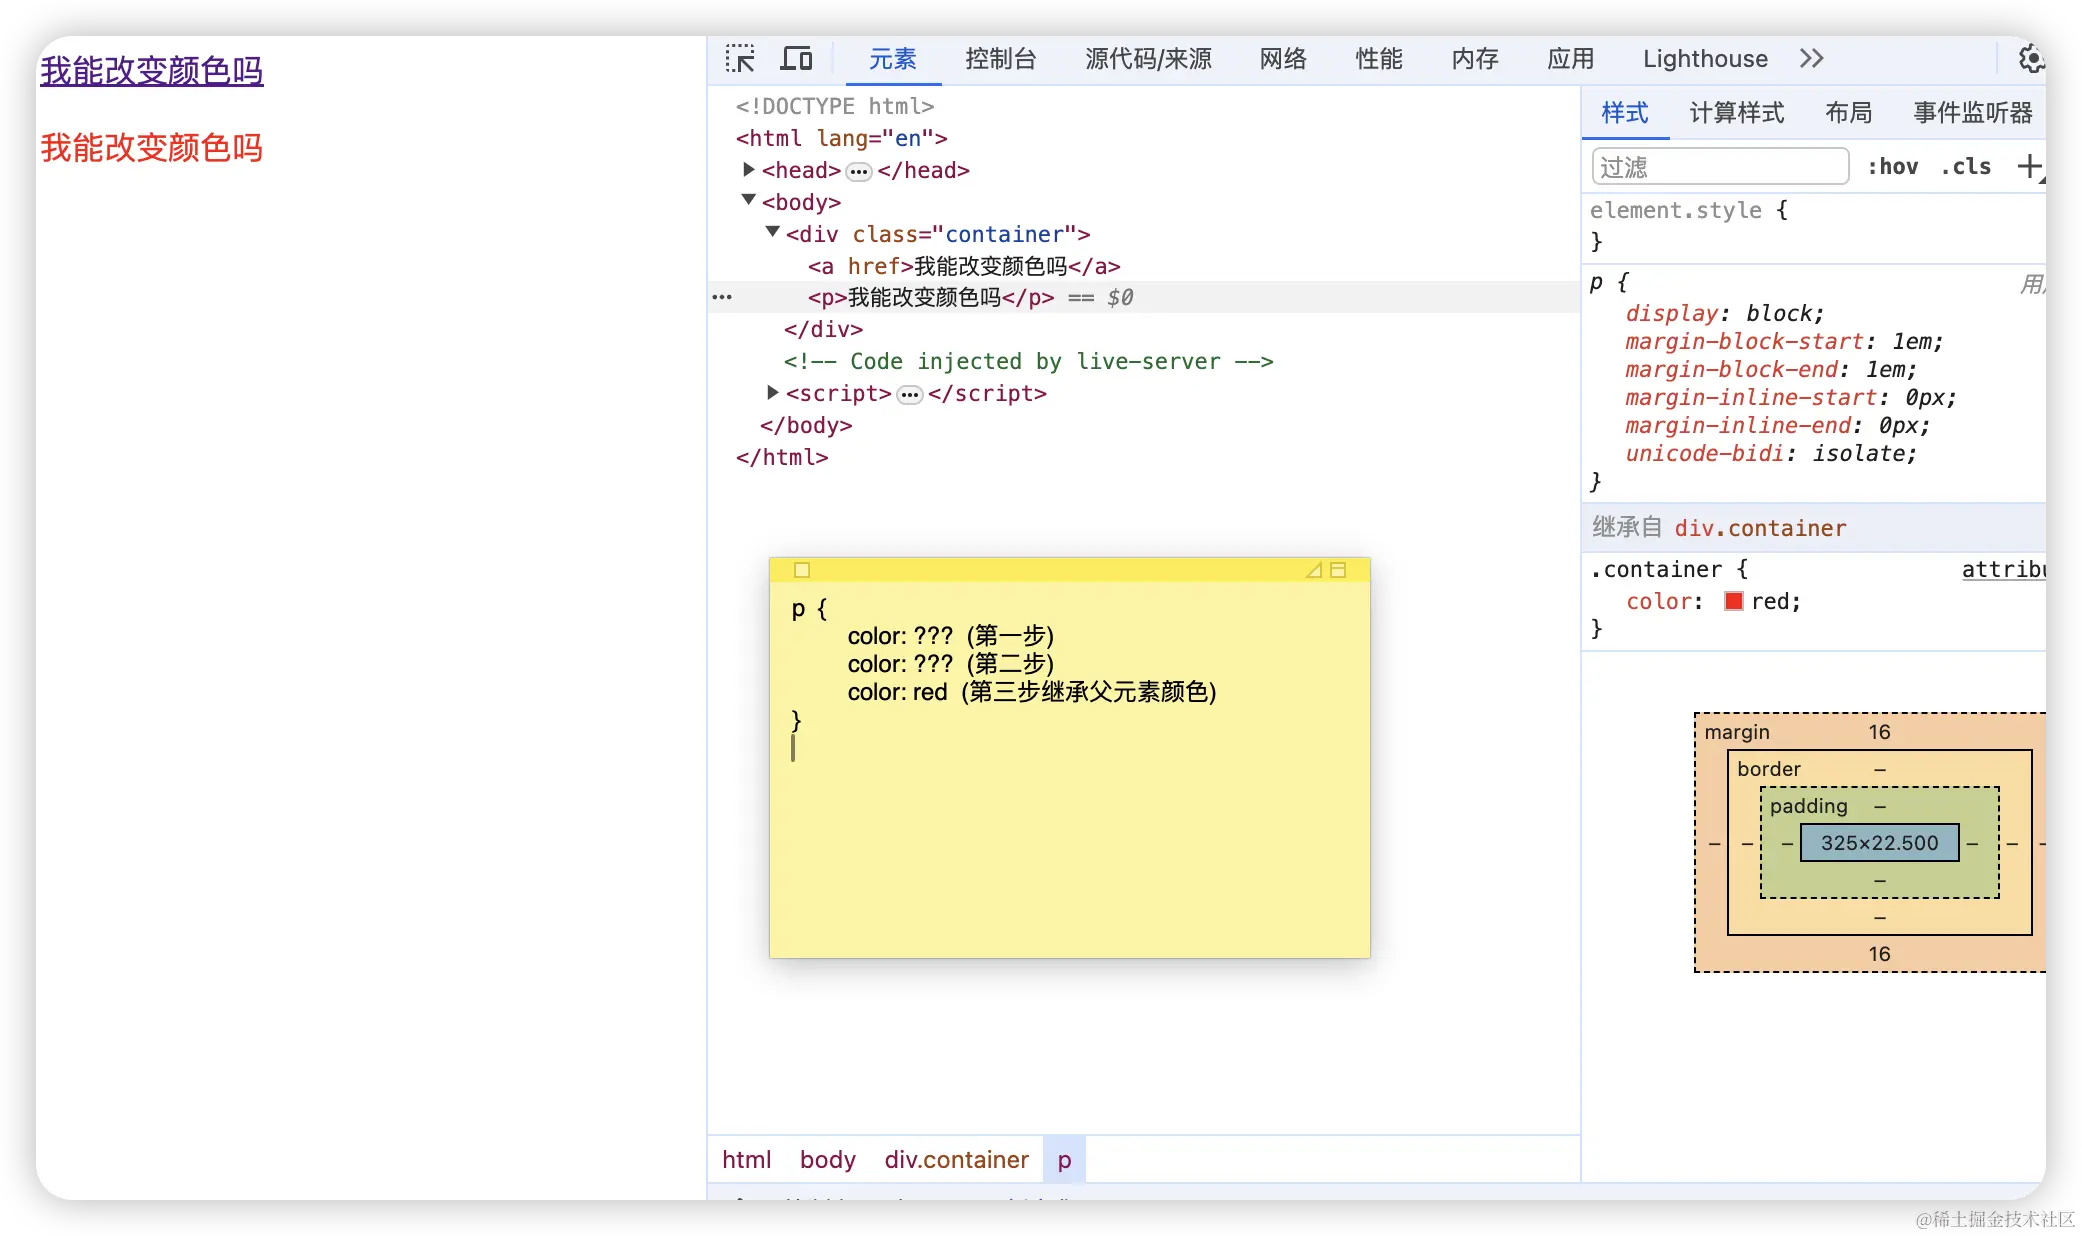Show more DevTools tabs chevron
Viewport: 2082px width, 1236px height.
(x=1811, y=59)
